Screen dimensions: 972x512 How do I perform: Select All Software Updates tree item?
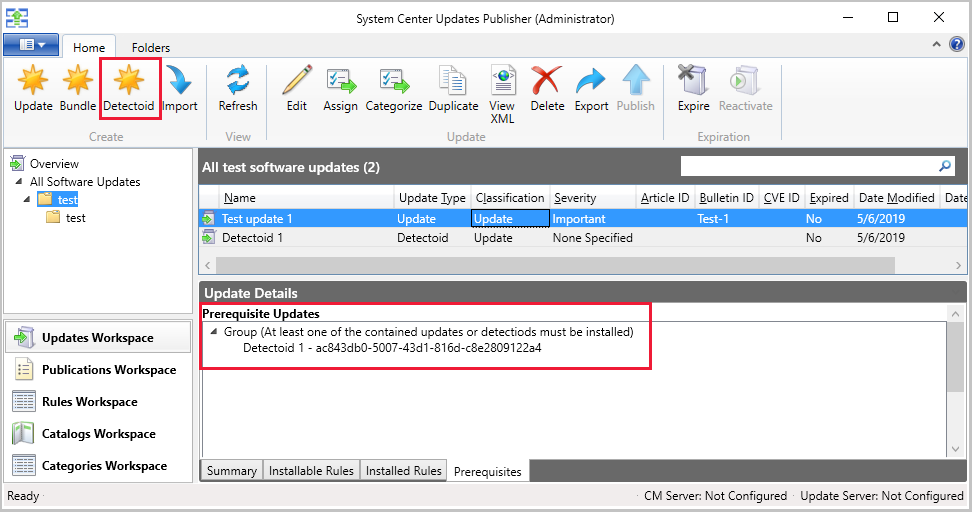(x=85, y=182)
